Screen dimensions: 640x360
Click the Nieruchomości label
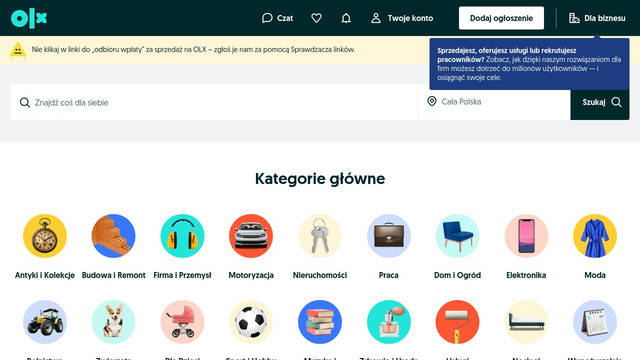click(320, 276)
